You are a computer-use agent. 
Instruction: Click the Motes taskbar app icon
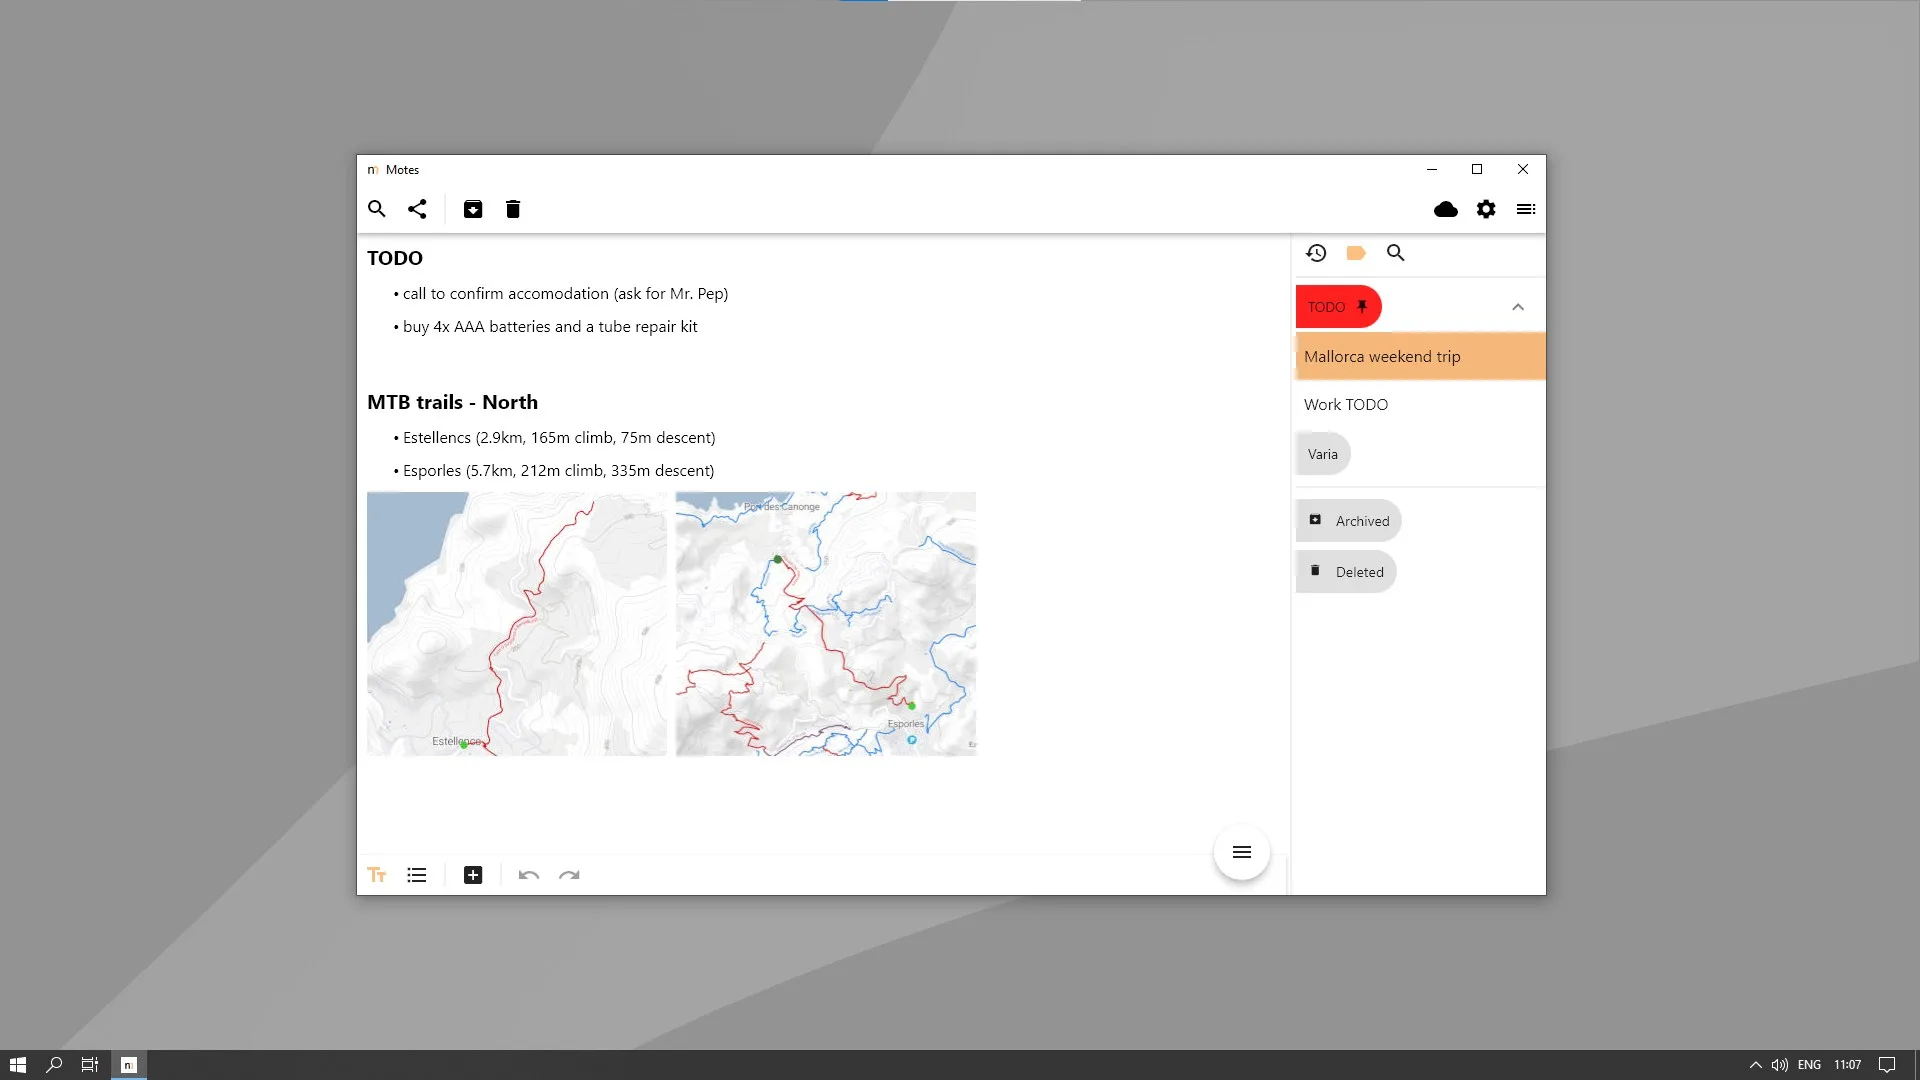pos(128,1065)
